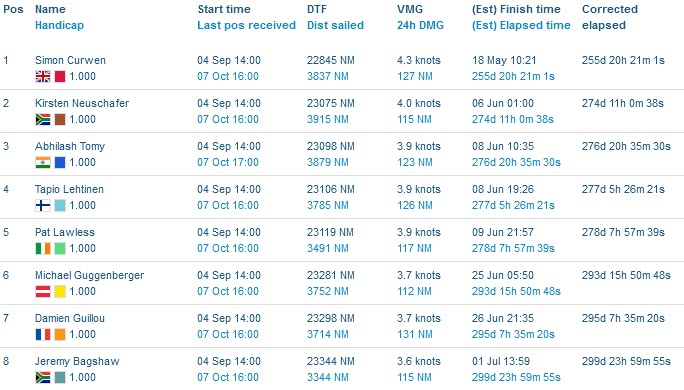Sort by (Est) Elapsed time header

pos(521,25)
